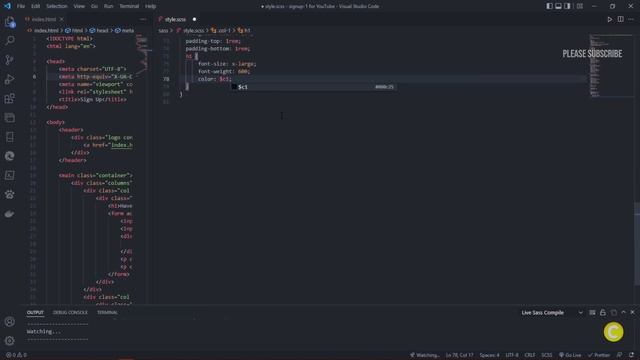Click Go Live in status bar
The image size is (640, 360).
(x=570, y=355)
